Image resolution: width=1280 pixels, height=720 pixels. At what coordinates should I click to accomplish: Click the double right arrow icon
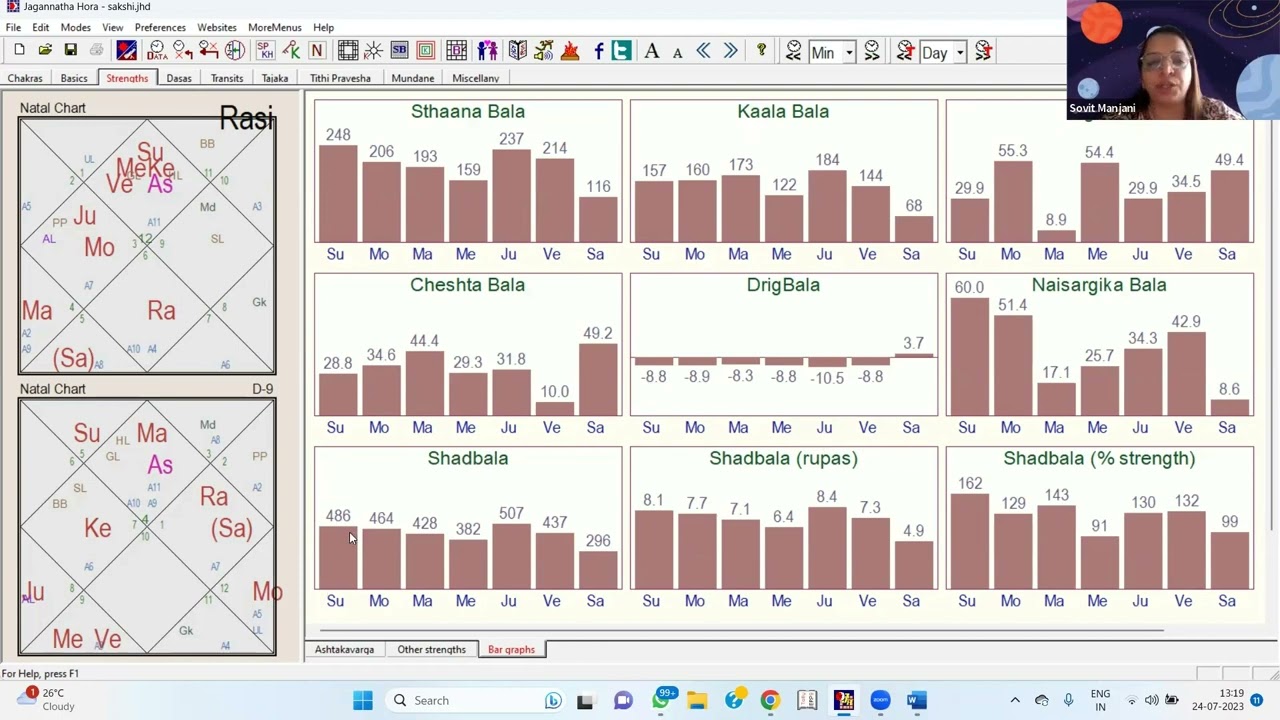pyautogui.click(x=730, y=51)
